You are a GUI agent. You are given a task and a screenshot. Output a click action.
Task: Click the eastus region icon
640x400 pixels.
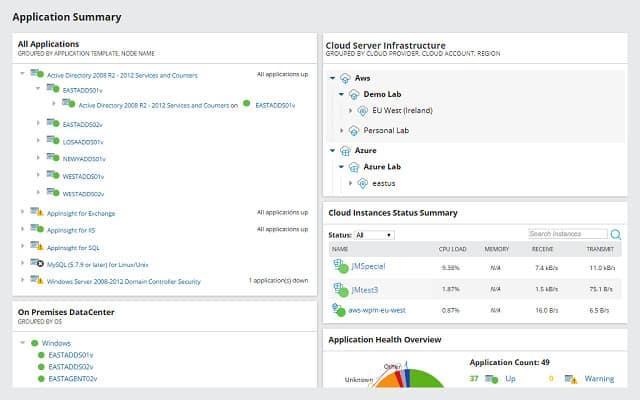[x=362, y=184]
